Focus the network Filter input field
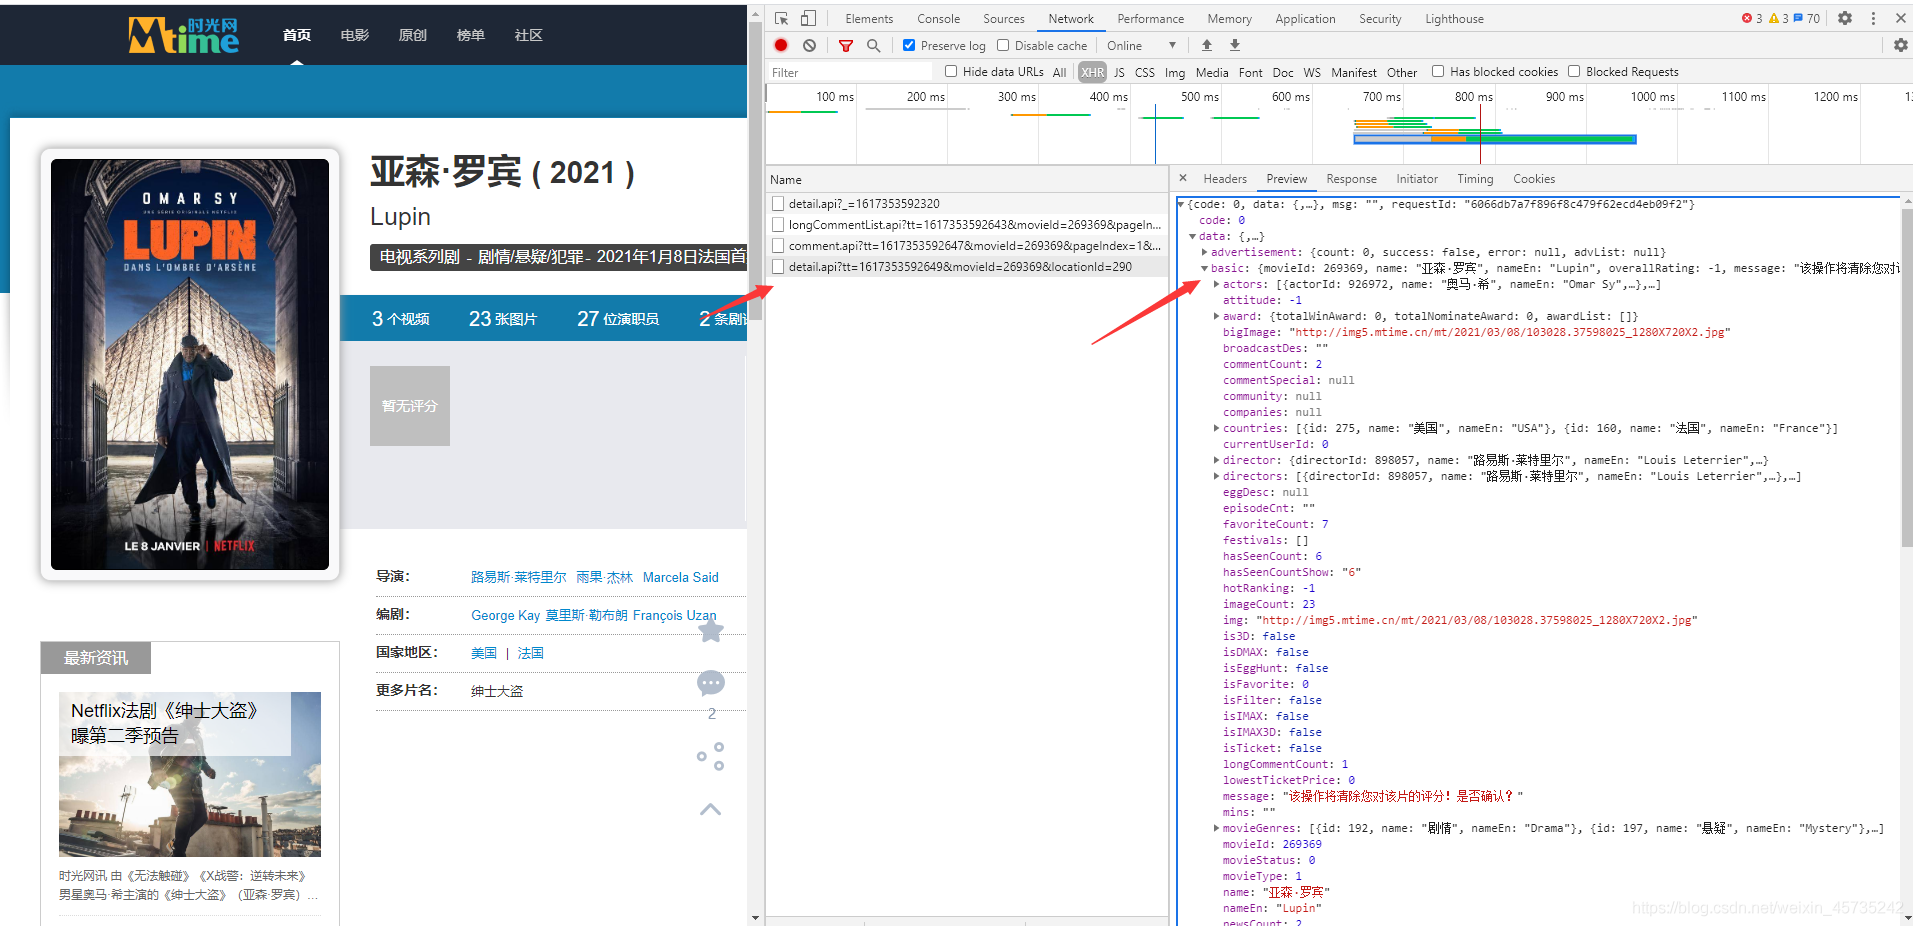 point(850,72)
